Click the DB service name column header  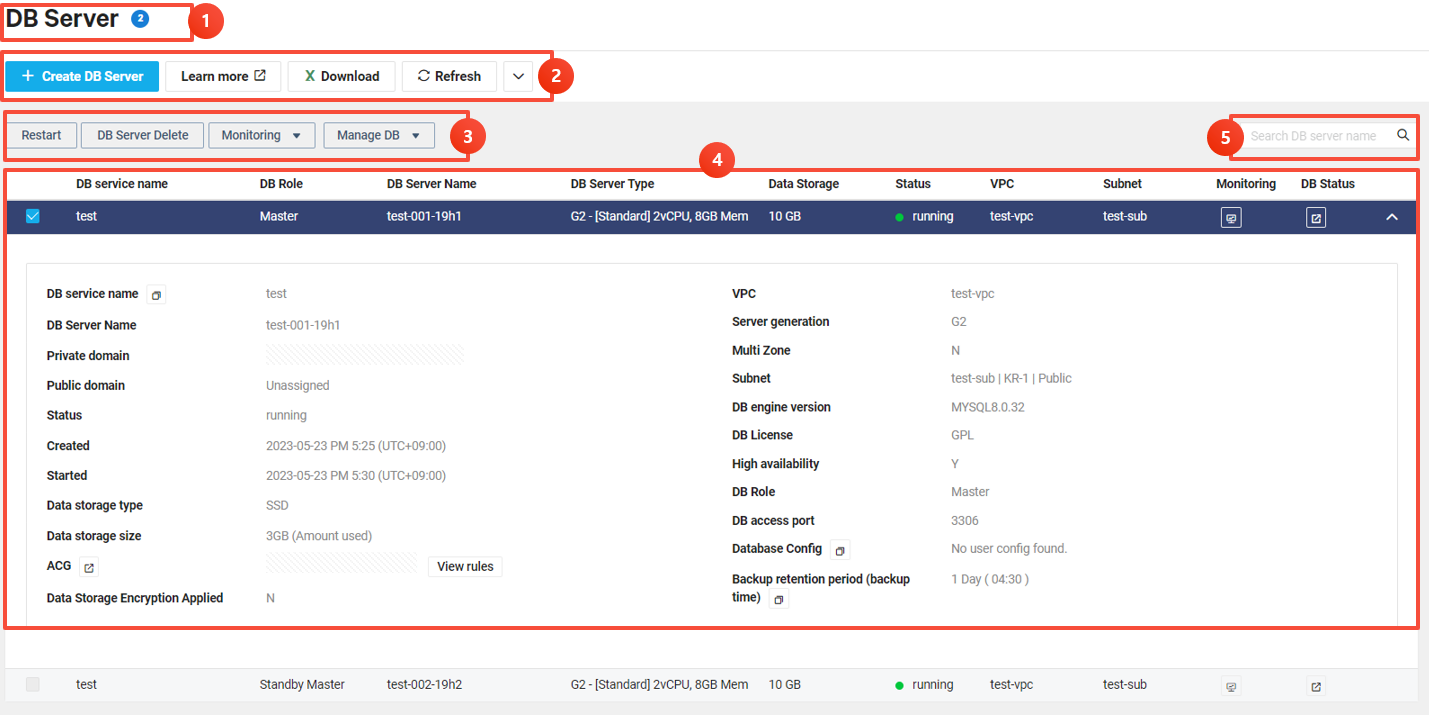pyautogui.click(x=122, y=184)
